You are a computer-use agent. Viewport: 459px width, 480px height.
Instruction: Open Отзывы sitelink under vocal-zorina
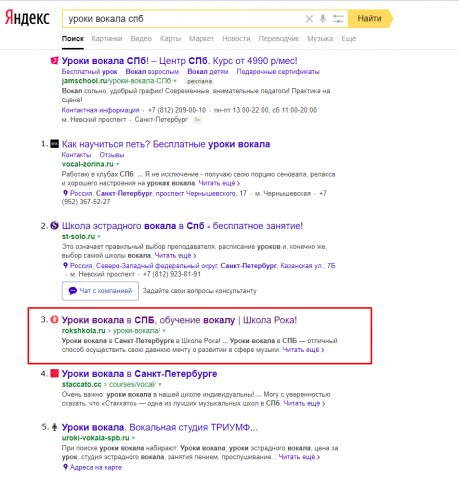112,155
